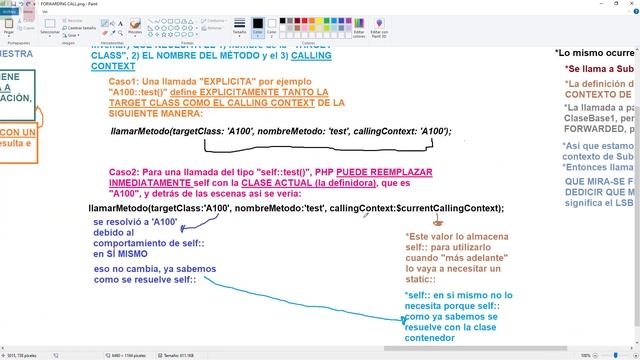
Task: Select the Magnifier zoom tool
Action: point(120,32)
